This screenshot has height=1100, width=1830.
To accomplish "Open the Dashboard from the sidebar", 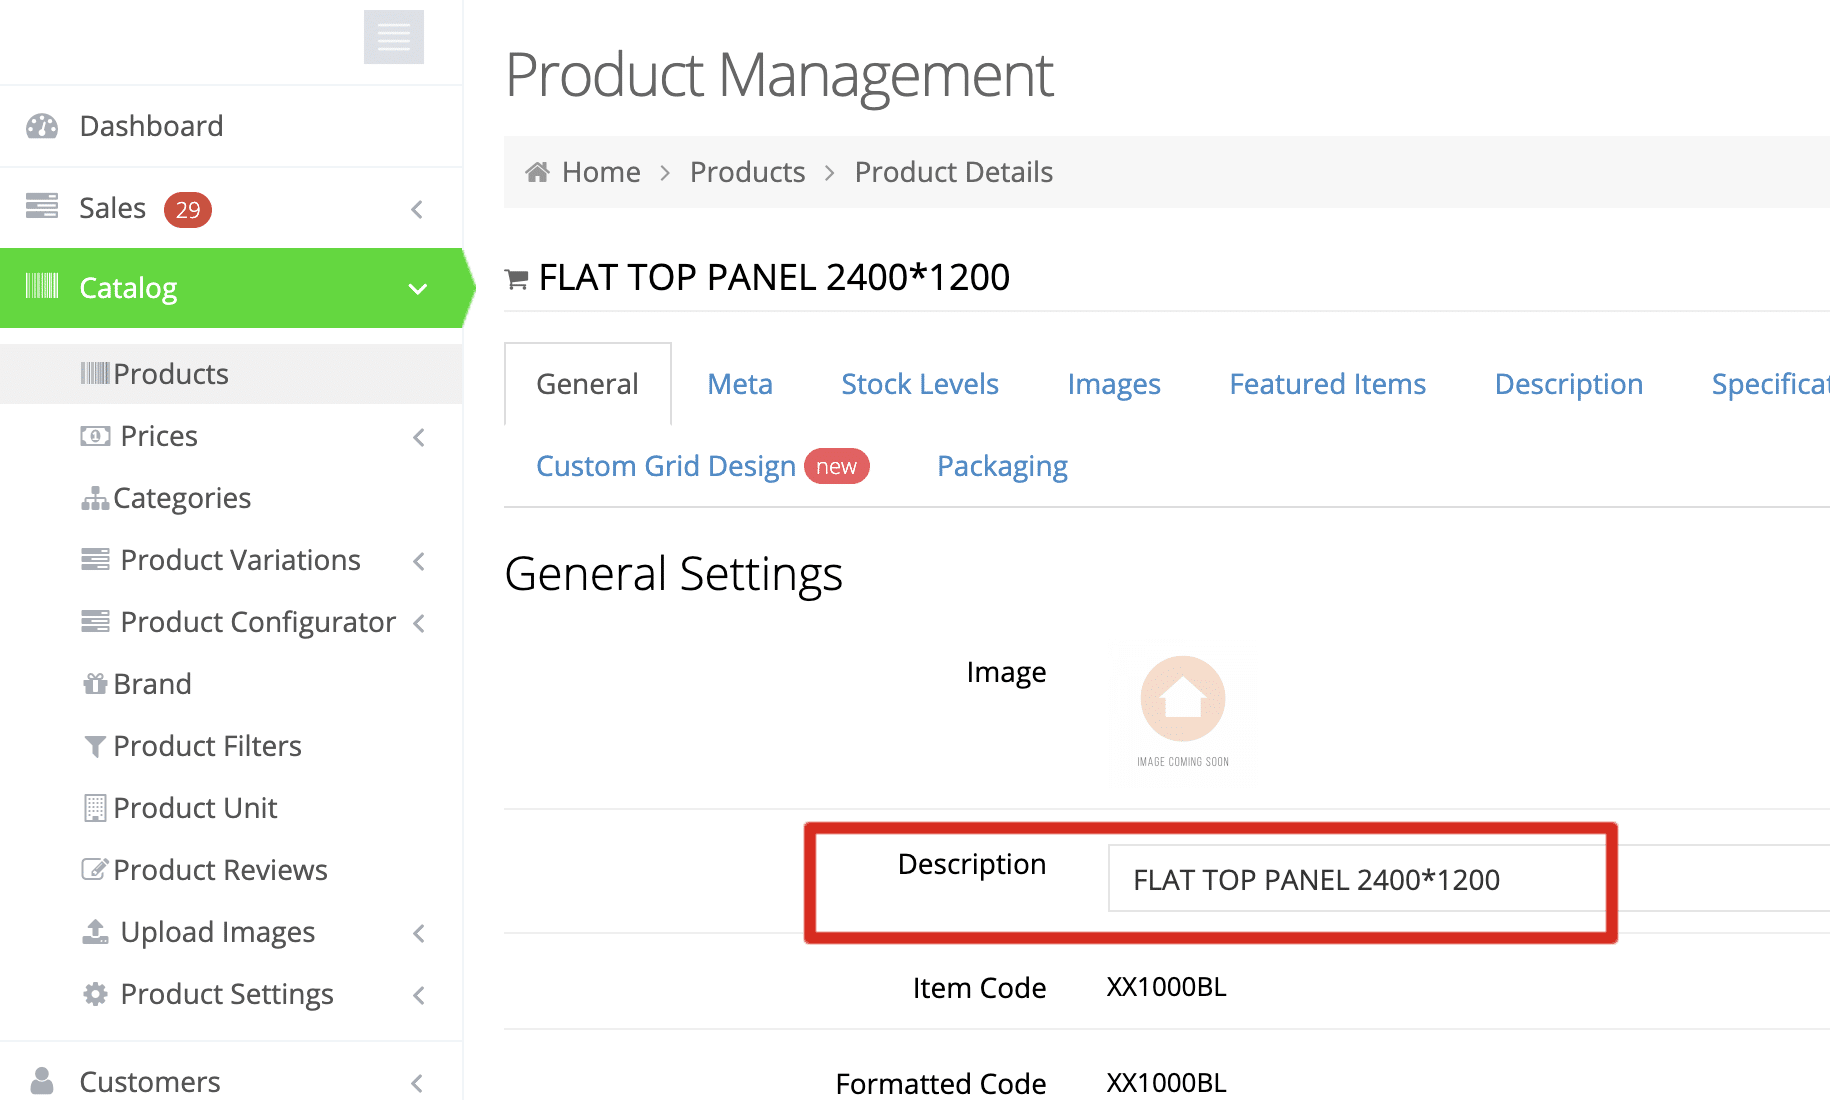I will (x=150, y=126).
